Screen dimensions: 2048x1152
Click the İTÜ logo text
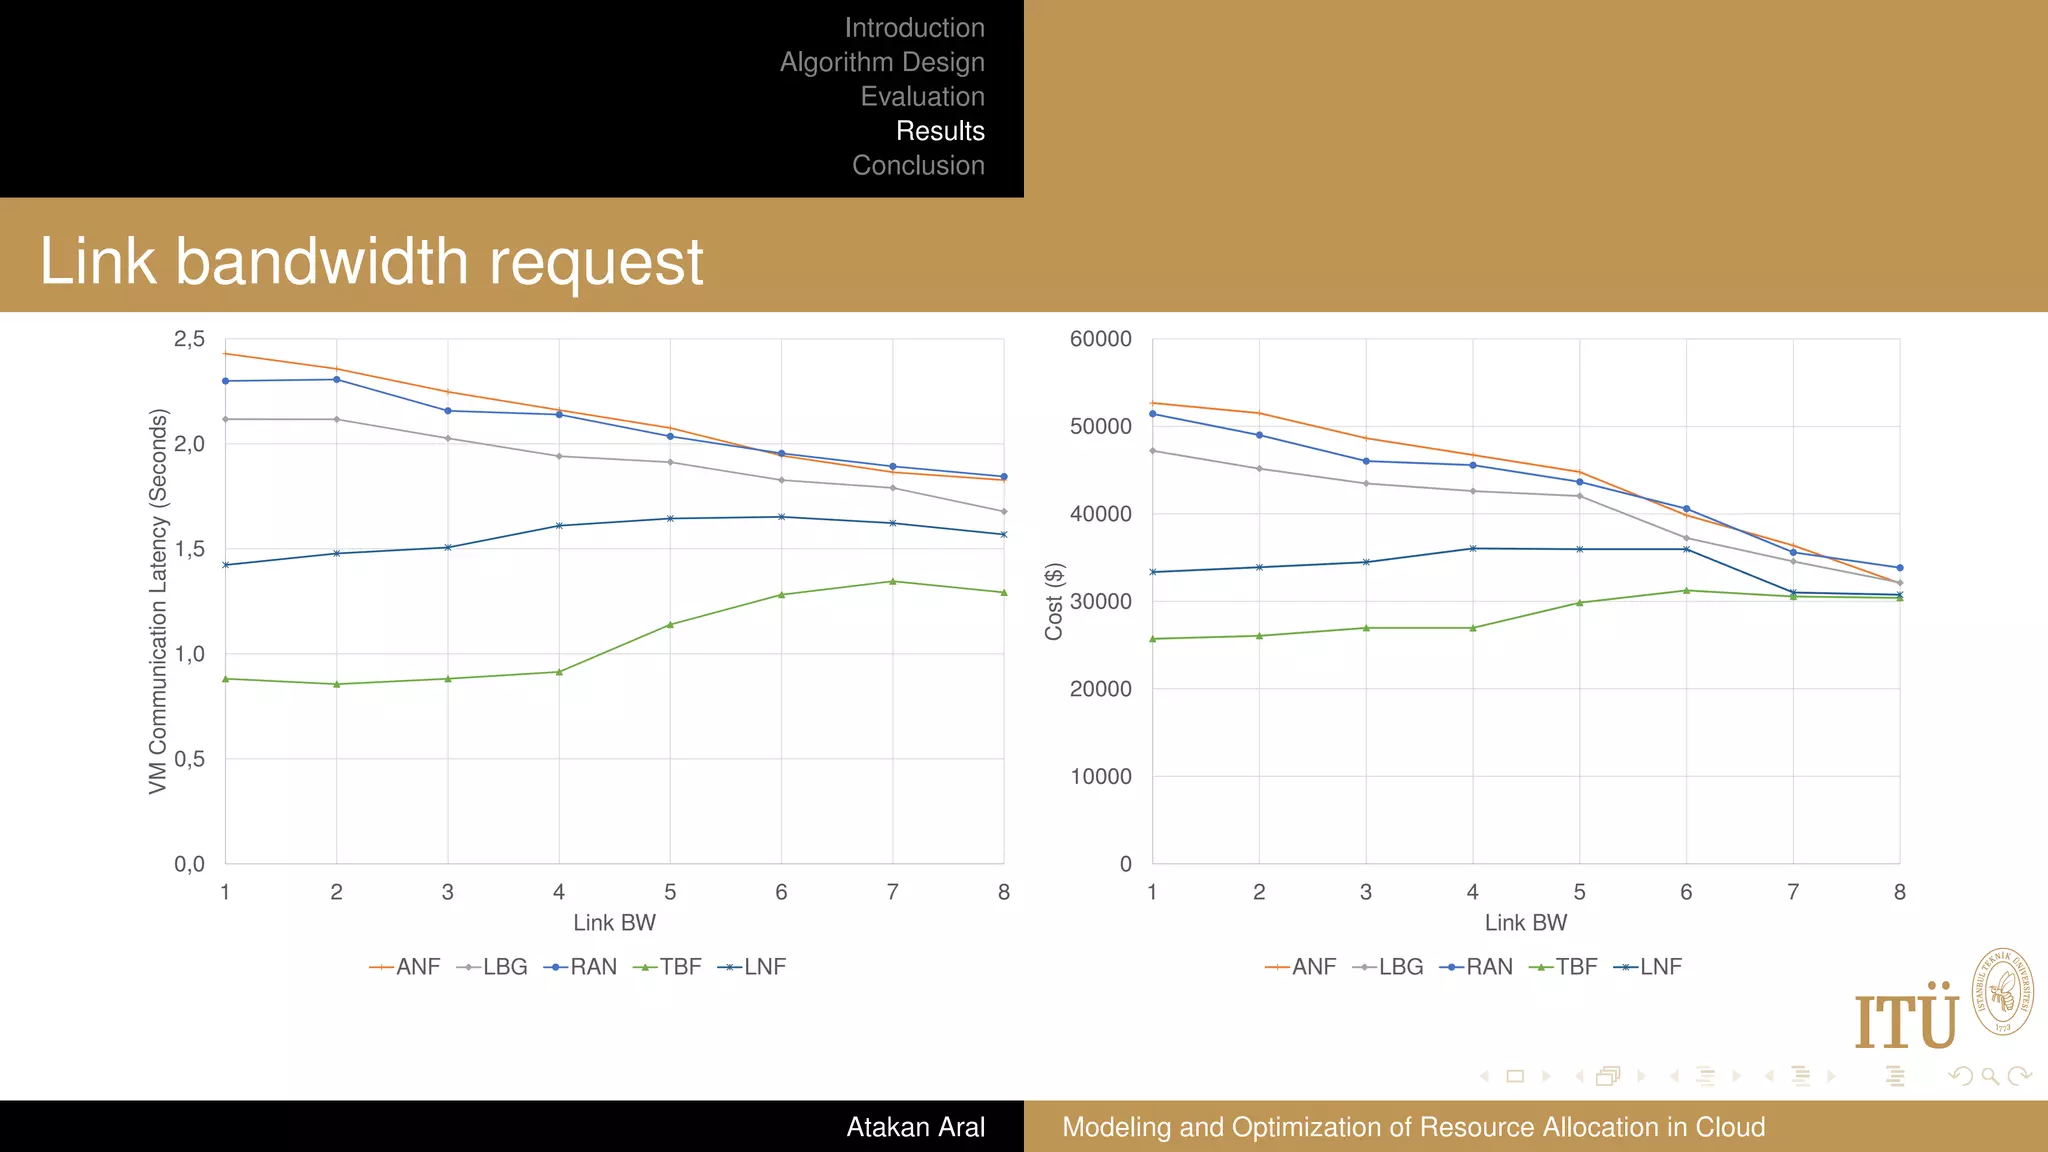pyautogui.click(x=1906, y=1015)
